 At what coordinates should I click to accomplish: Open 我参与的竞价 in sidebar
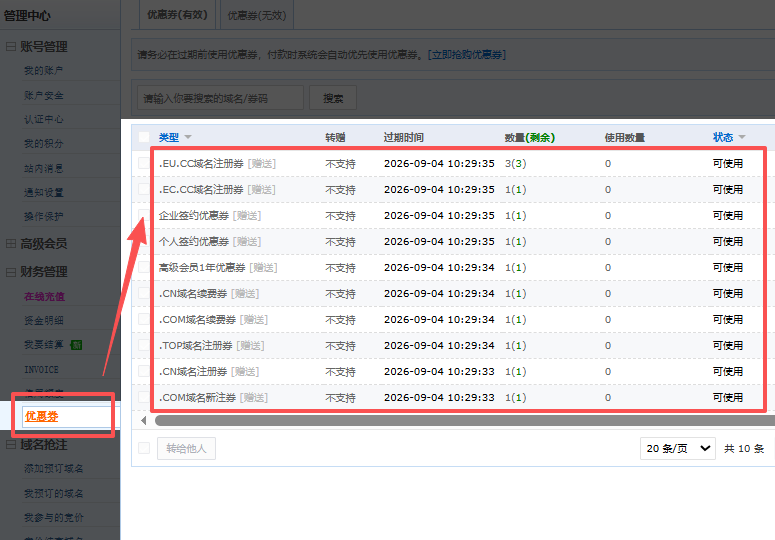[53, 517]
